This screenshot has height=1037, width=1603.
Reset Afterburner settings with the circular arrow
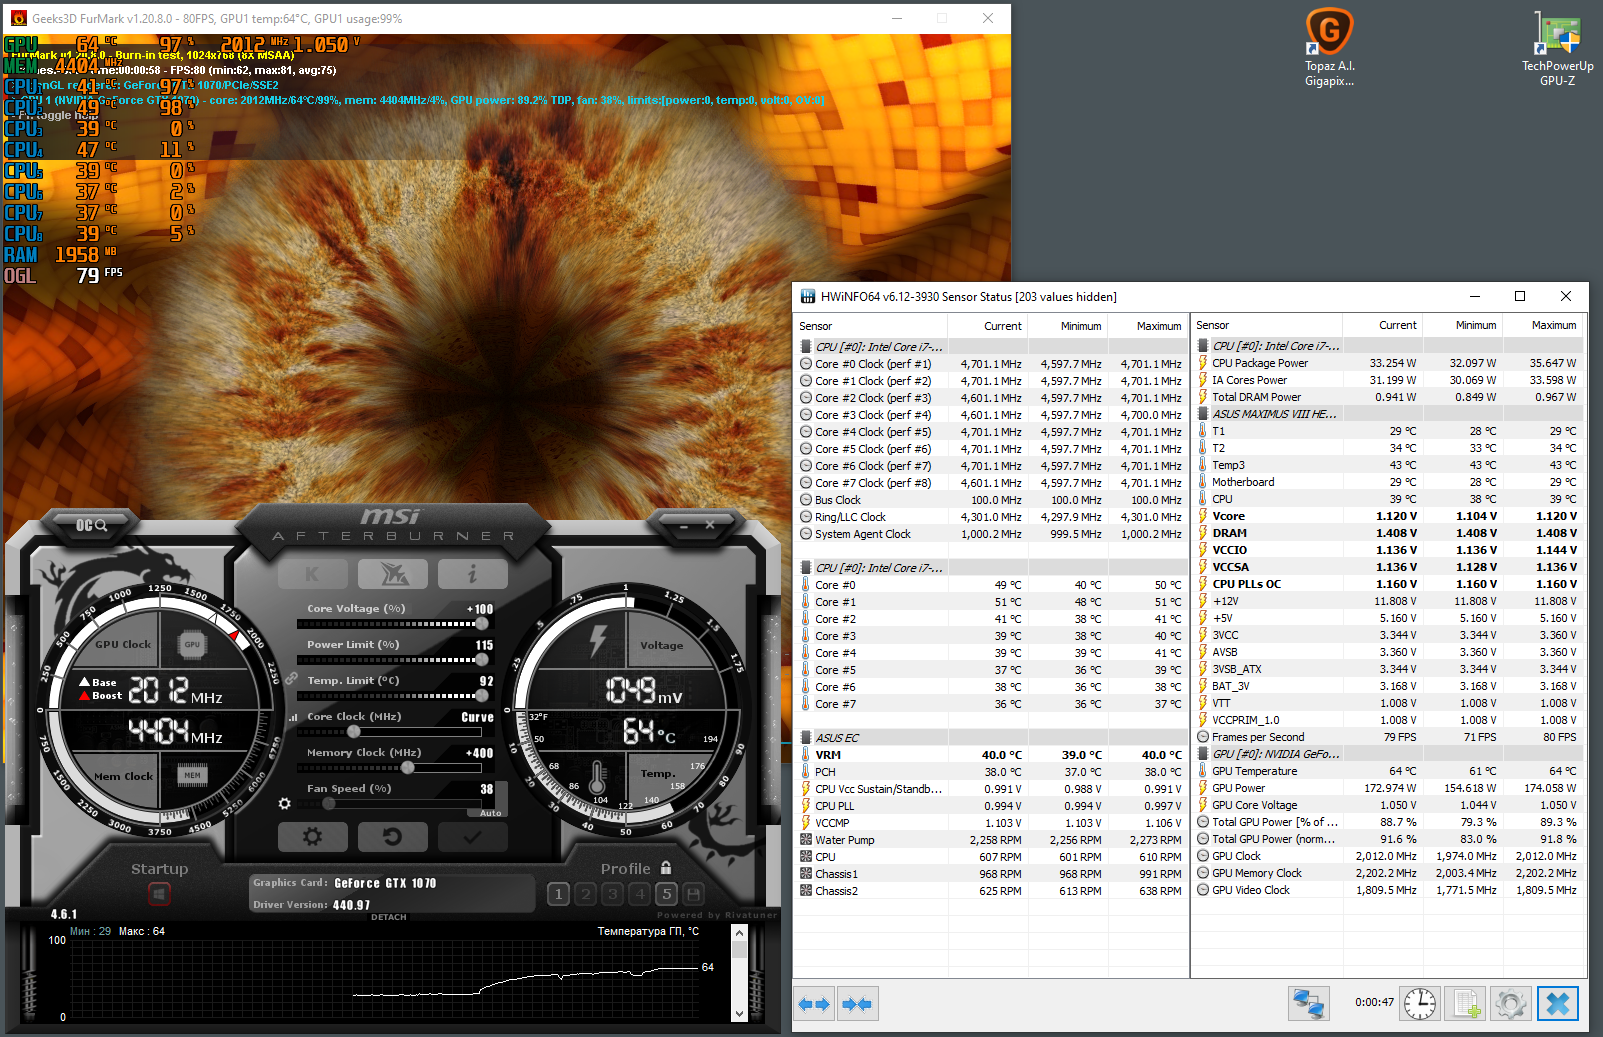392,837
